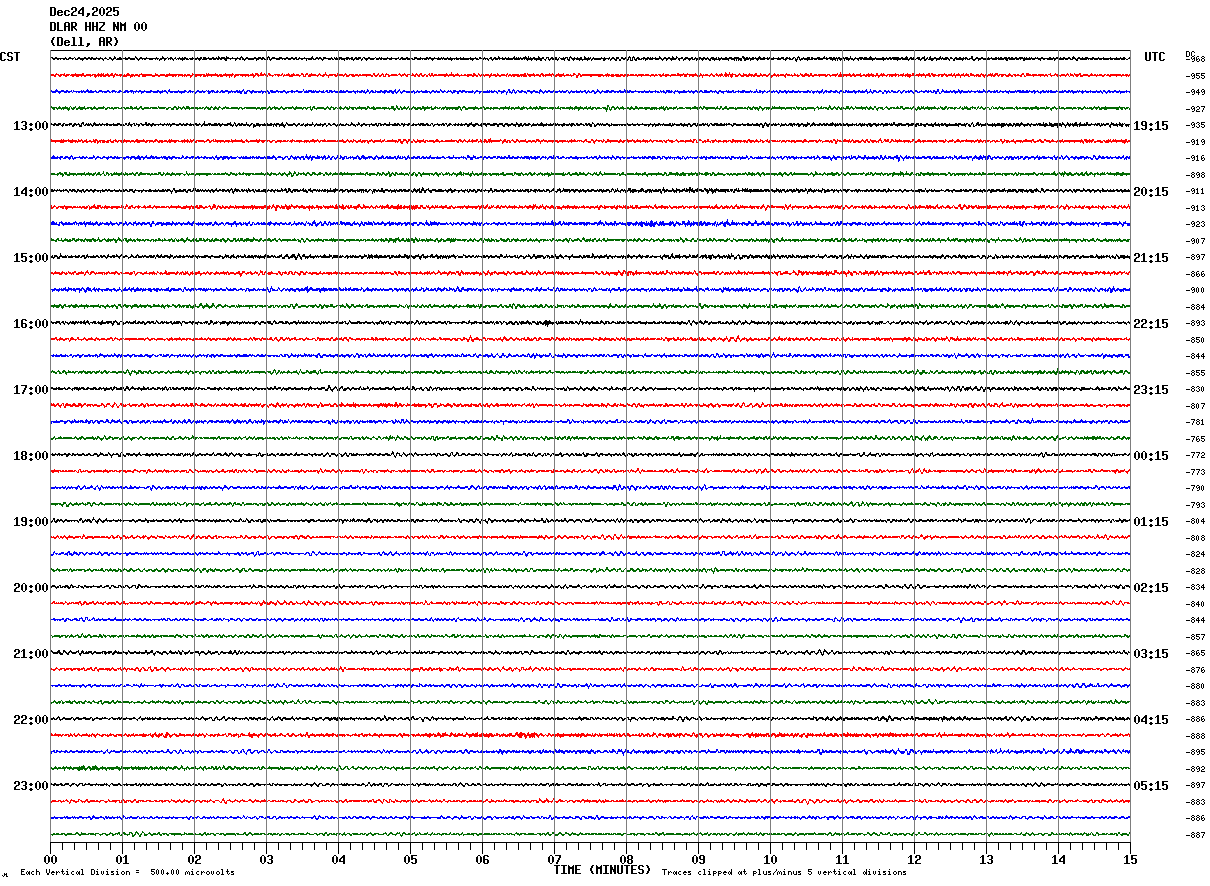Viewport: 1210px width, 886px height.
Task: Click the 04:15 UTC time label
Action: [1151, 720]
